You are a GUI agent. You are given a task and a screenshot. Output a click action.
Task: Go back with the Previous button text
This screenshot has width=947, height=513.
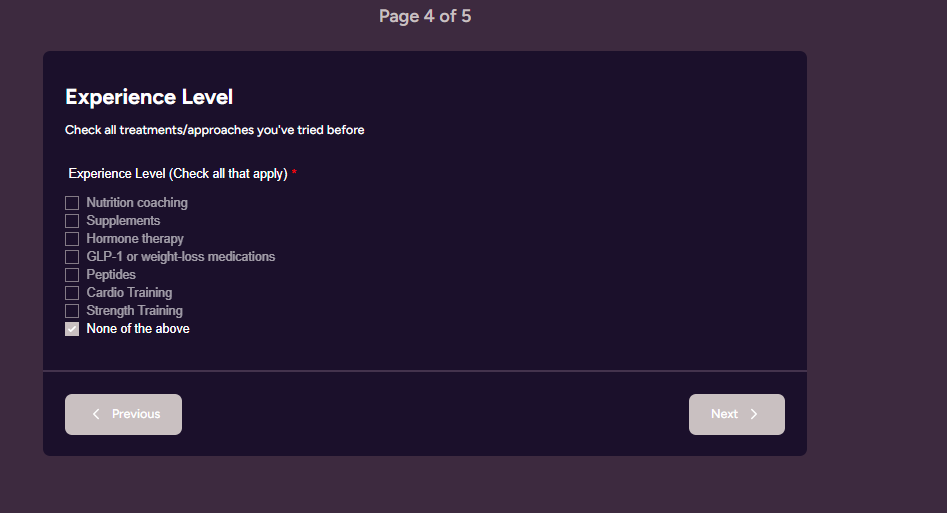point(136,414)
